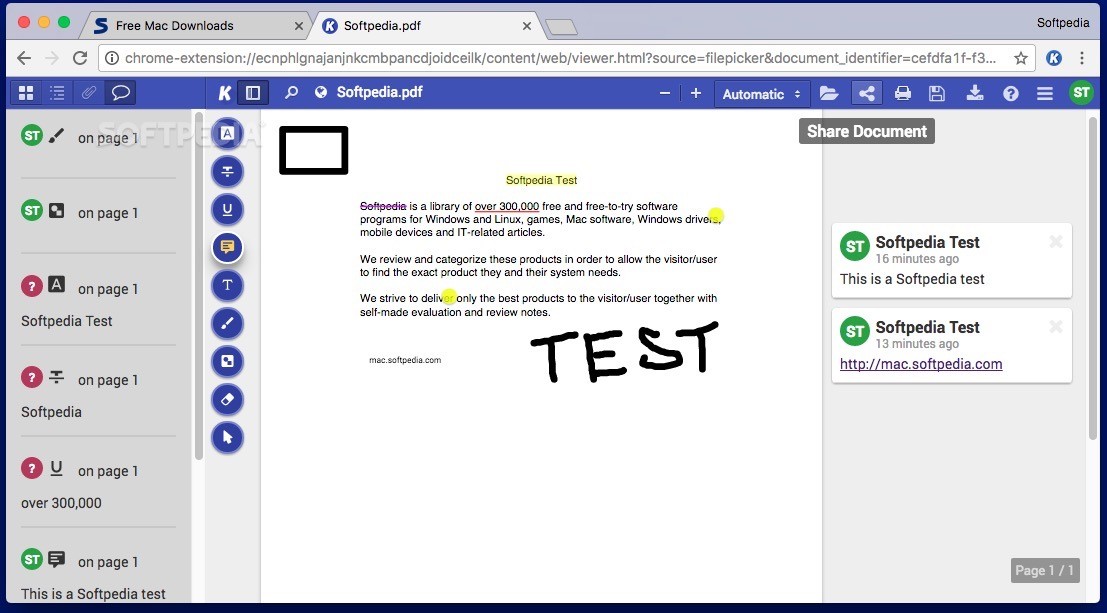Reload the page

(80, 59)
